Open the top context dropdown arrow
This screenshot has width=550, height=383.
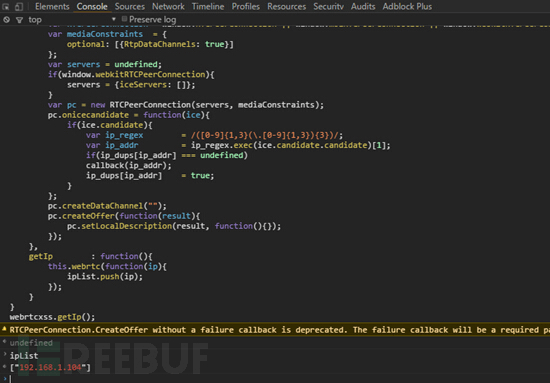point(114,19)
